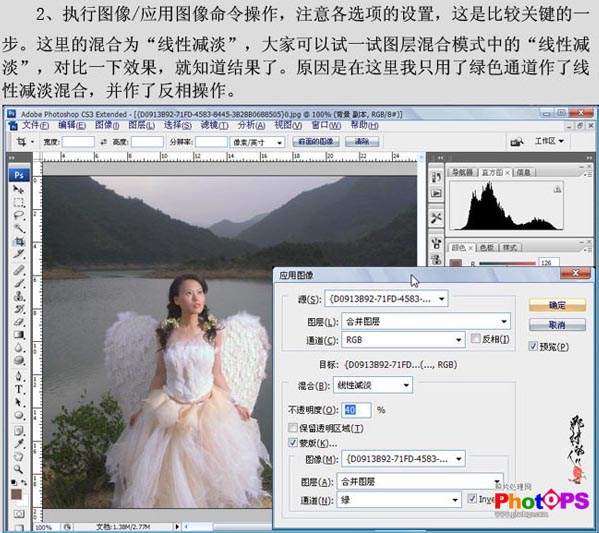Select the History Brush tool
The image size is (599, 533).
[x=18, y=309]
